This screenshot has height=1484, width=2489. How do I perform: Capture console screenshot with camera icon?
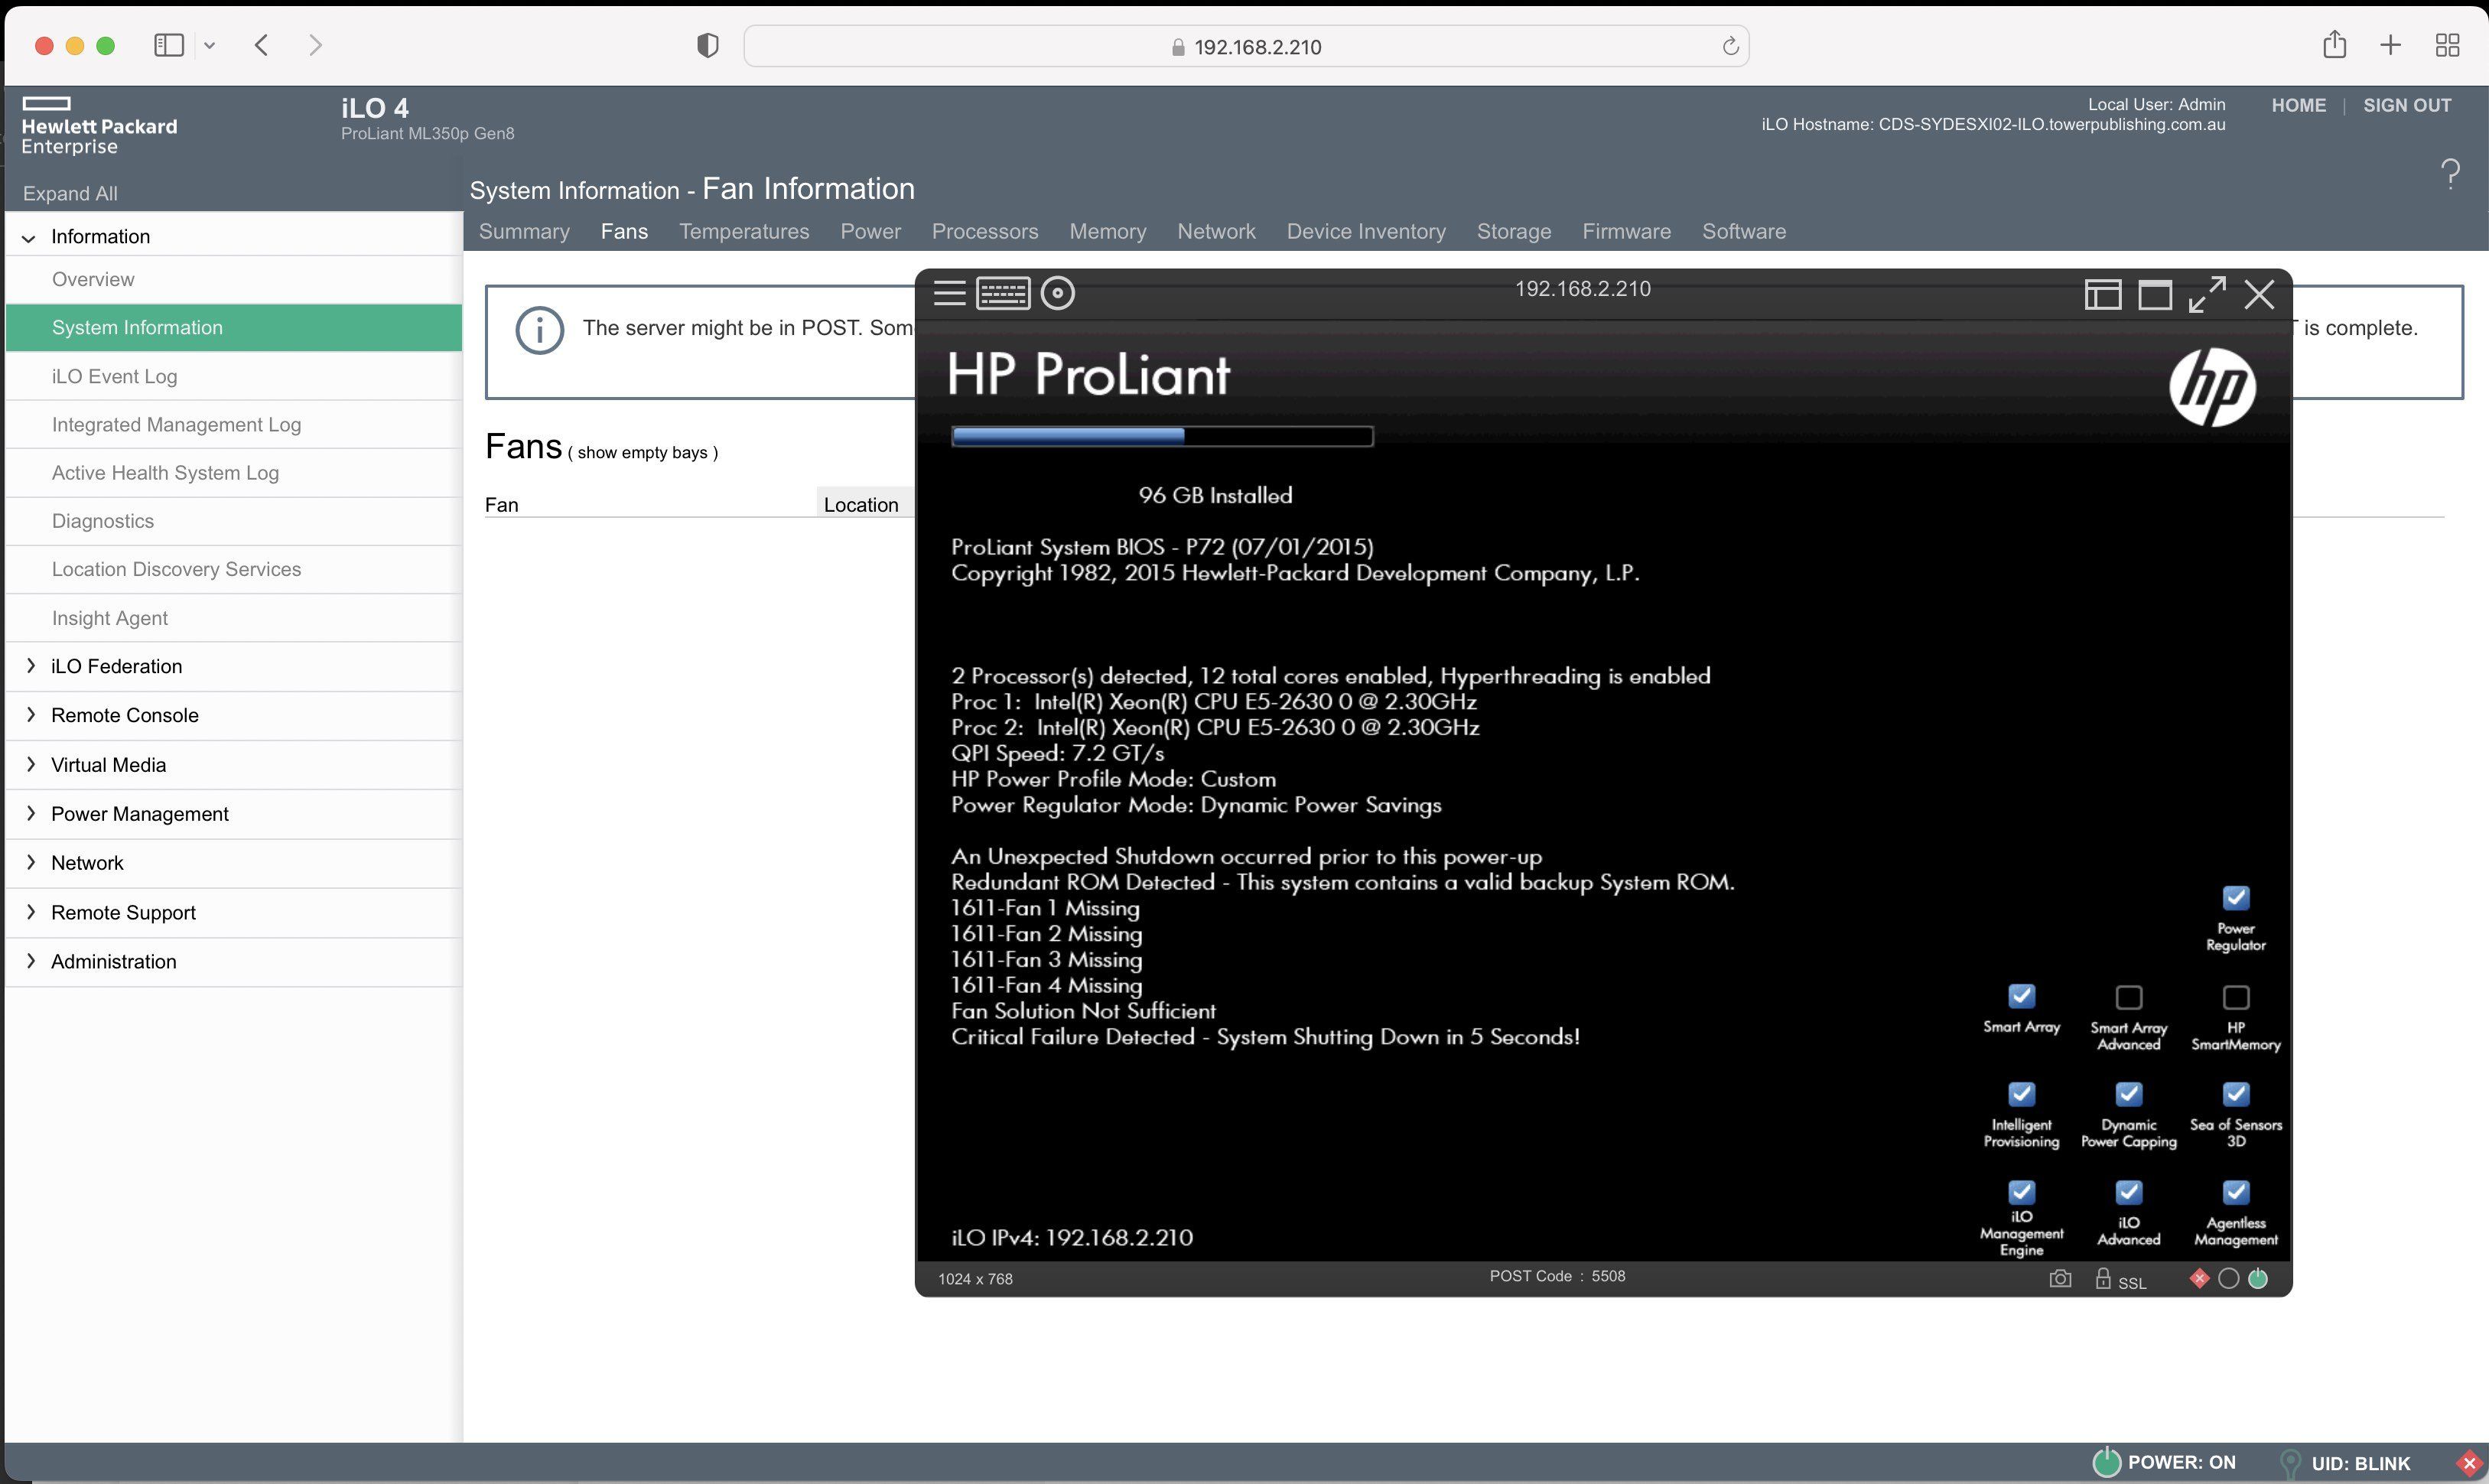[x=2059, y=1278]
